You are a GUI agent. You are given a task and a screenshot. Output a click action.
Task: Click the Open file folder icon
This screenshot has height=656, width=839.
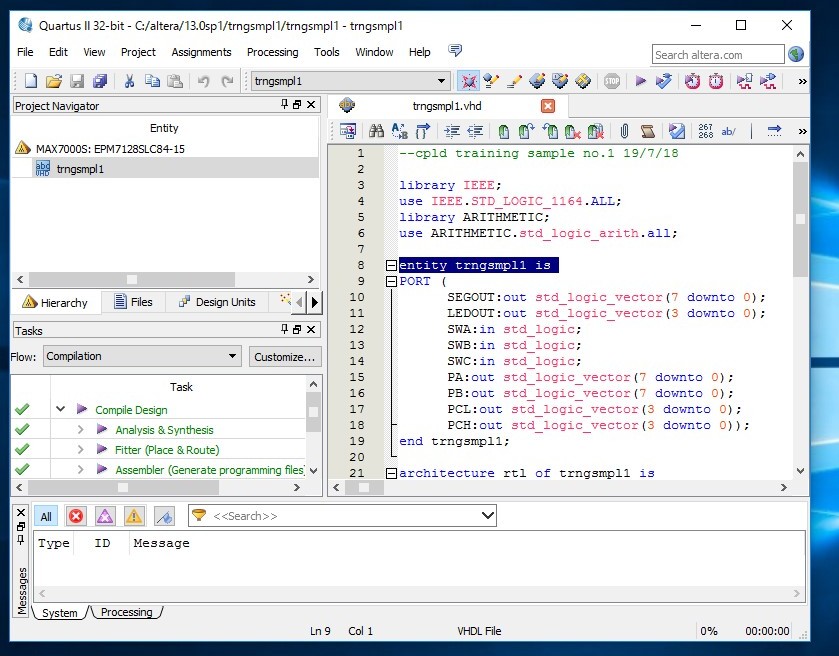tap(54, 81)
